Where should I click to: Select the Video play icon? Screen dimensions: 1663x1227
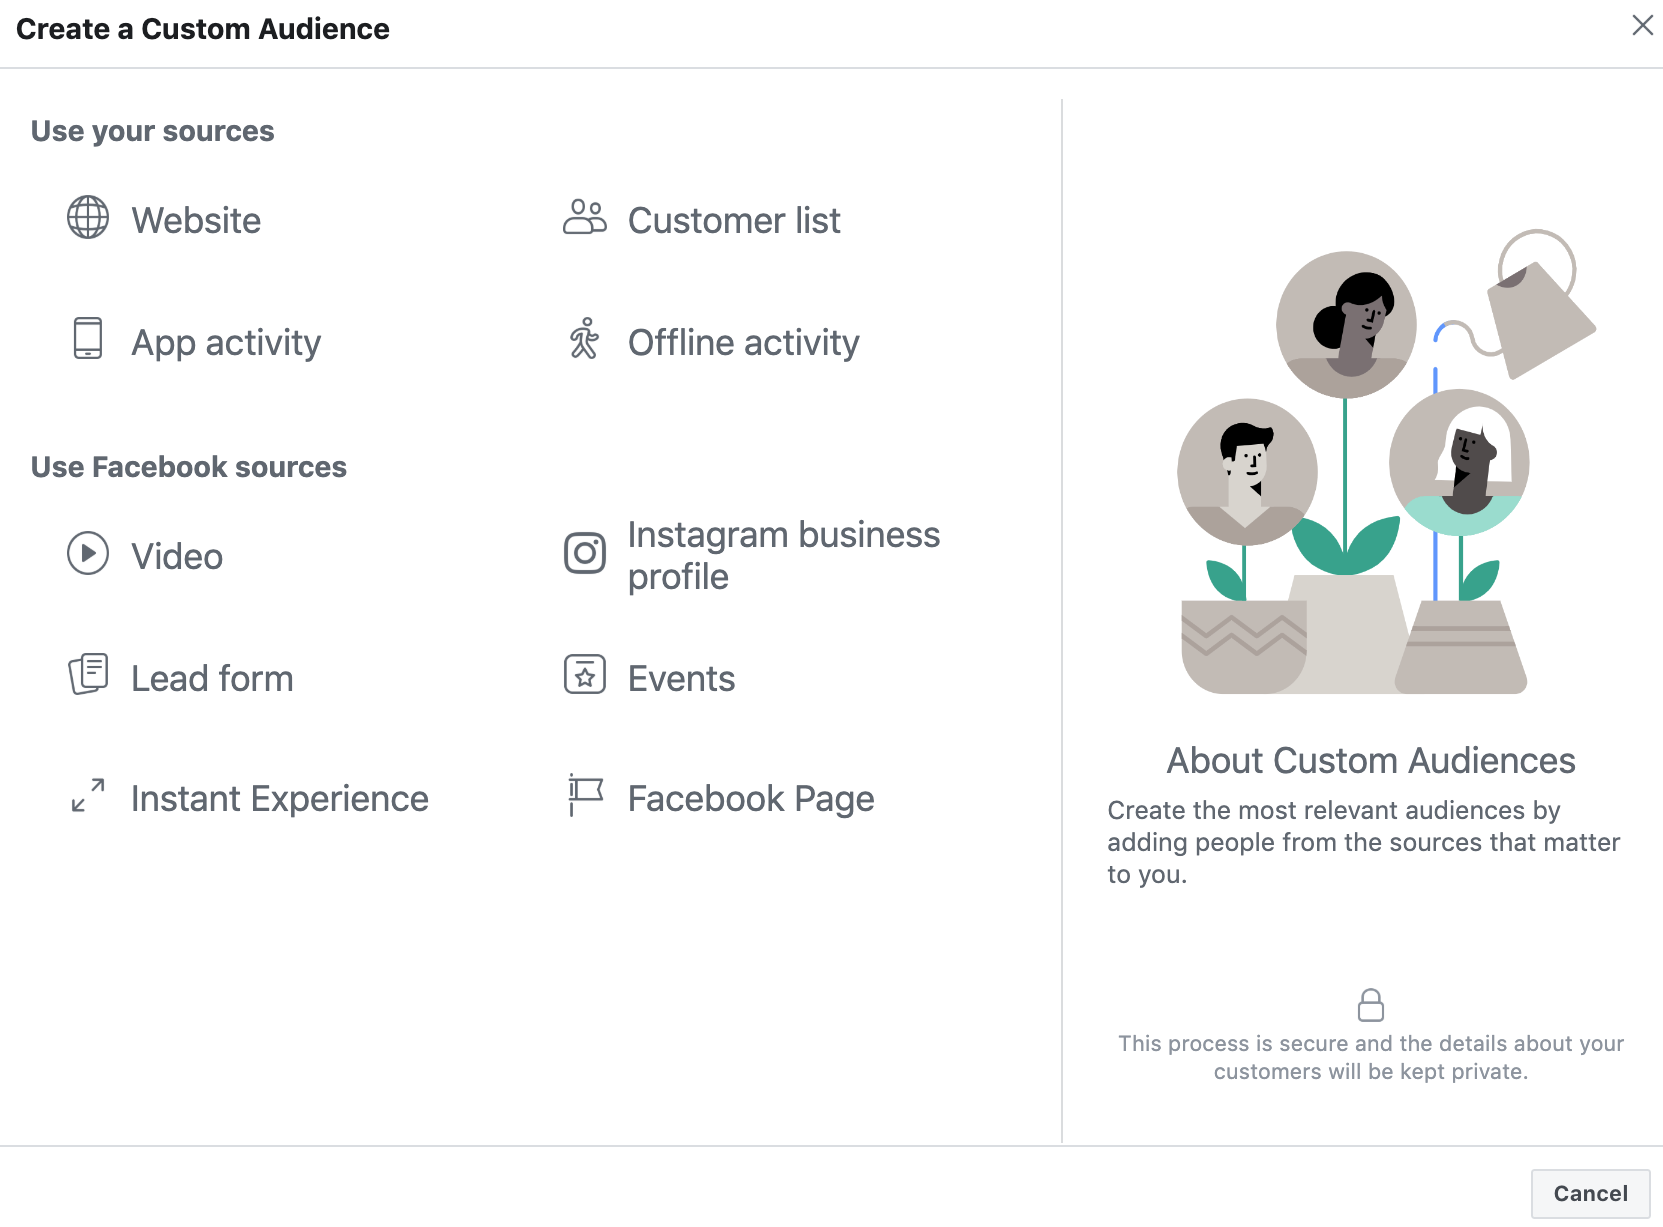coord(88,554)
